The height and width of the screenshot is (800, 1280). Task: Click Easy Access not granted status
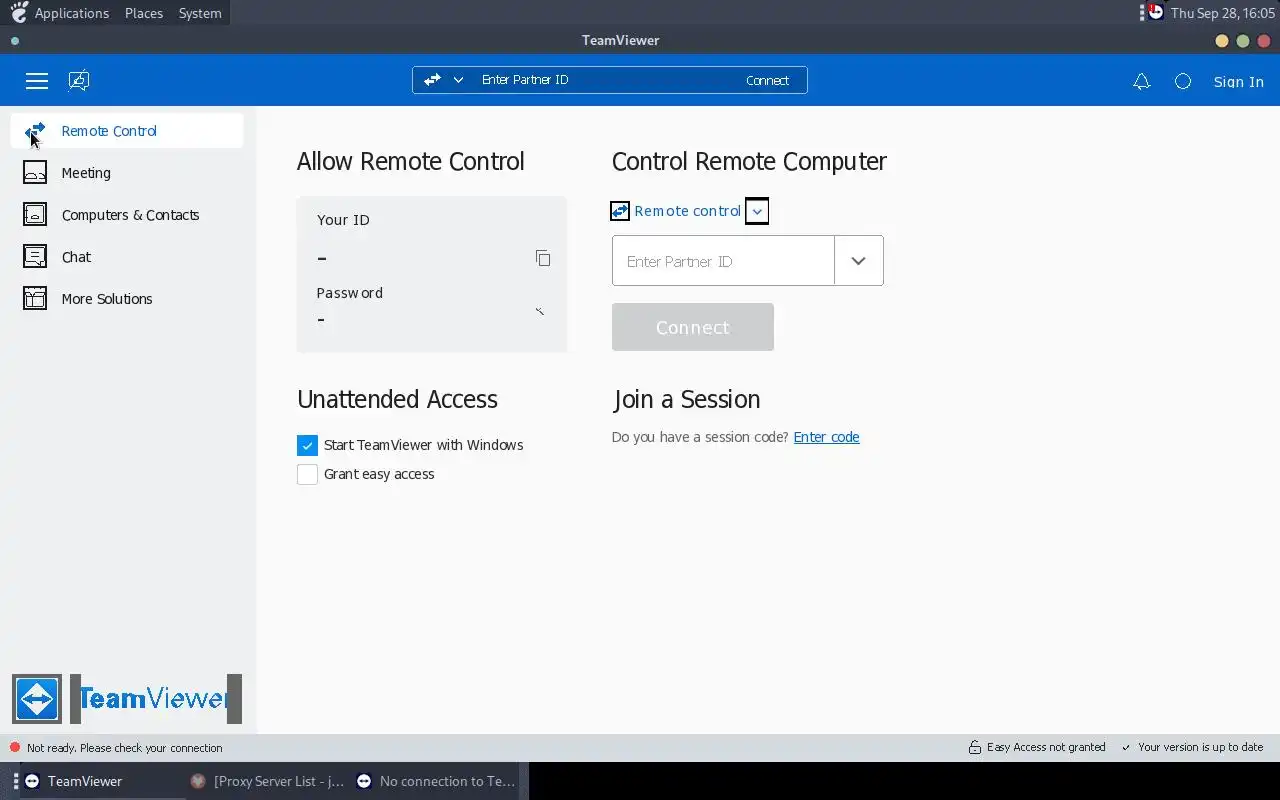[1046, 747]
